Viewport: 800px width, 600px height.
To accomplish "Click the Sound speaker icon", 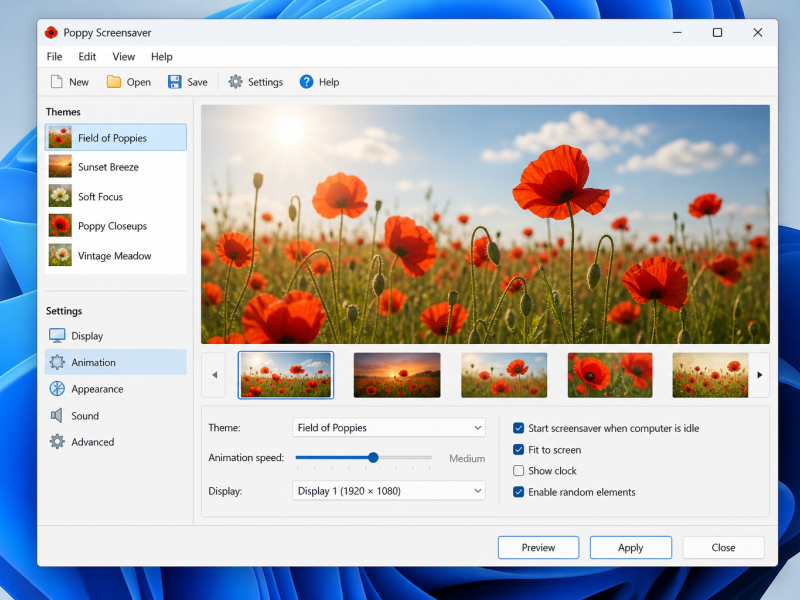I will click(57, 415).
